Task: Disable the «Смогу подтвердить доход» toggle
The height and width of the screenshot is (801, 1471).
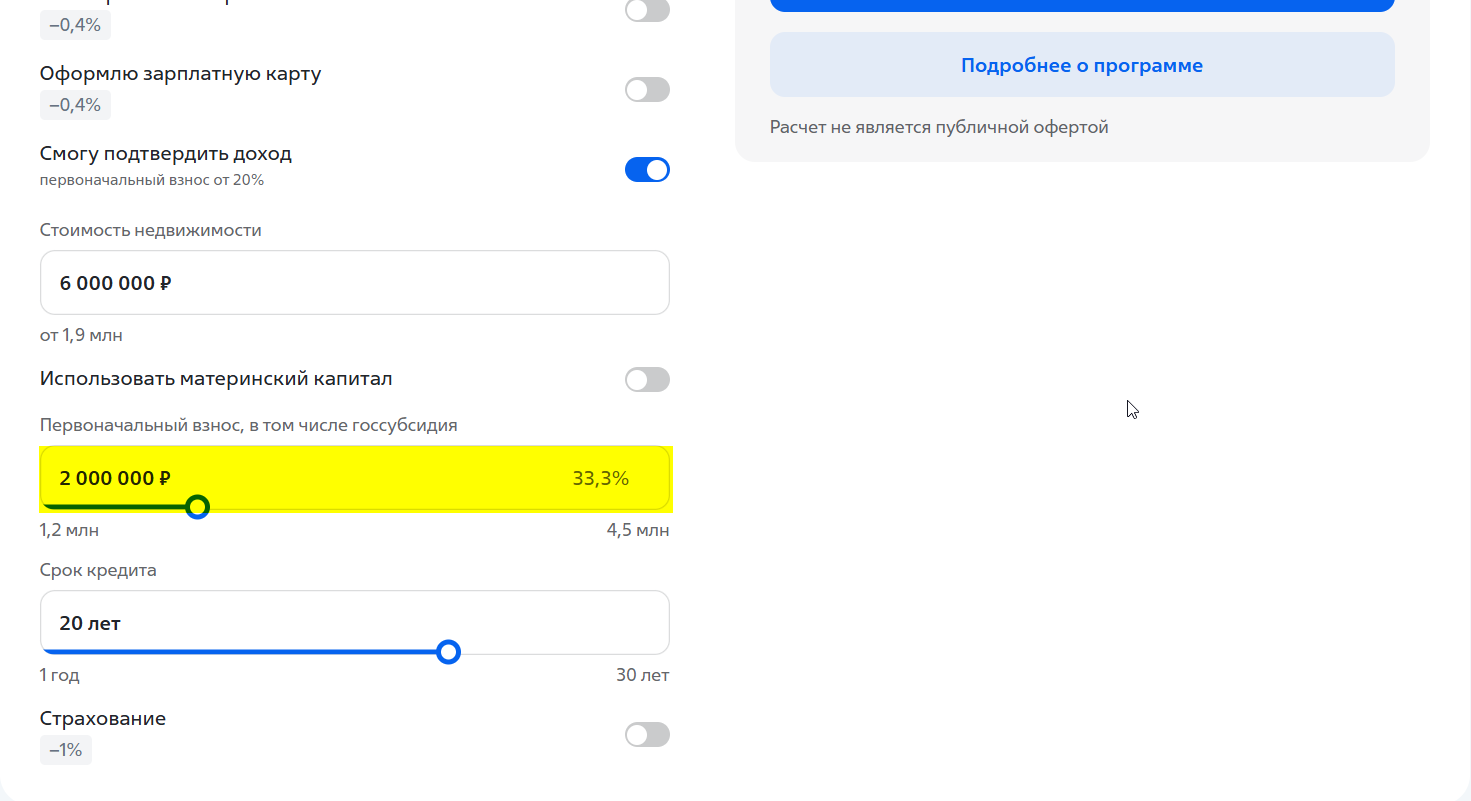Action: point(647,169)
